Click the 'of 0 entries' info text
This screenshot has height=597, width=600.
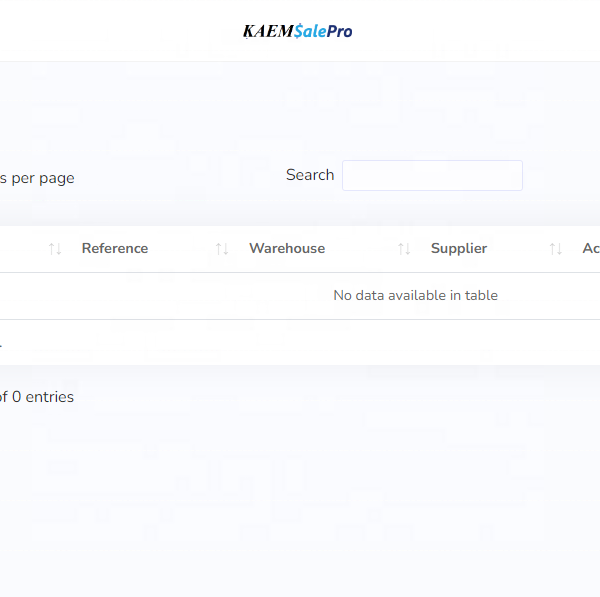[36, 397]
